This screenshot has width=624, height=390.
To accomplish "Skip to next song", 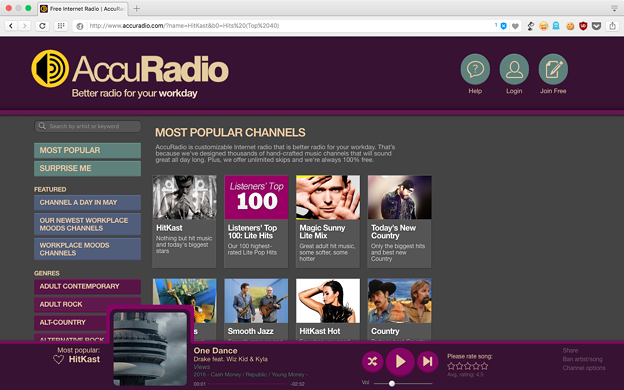I will click(x=427, y=361).
